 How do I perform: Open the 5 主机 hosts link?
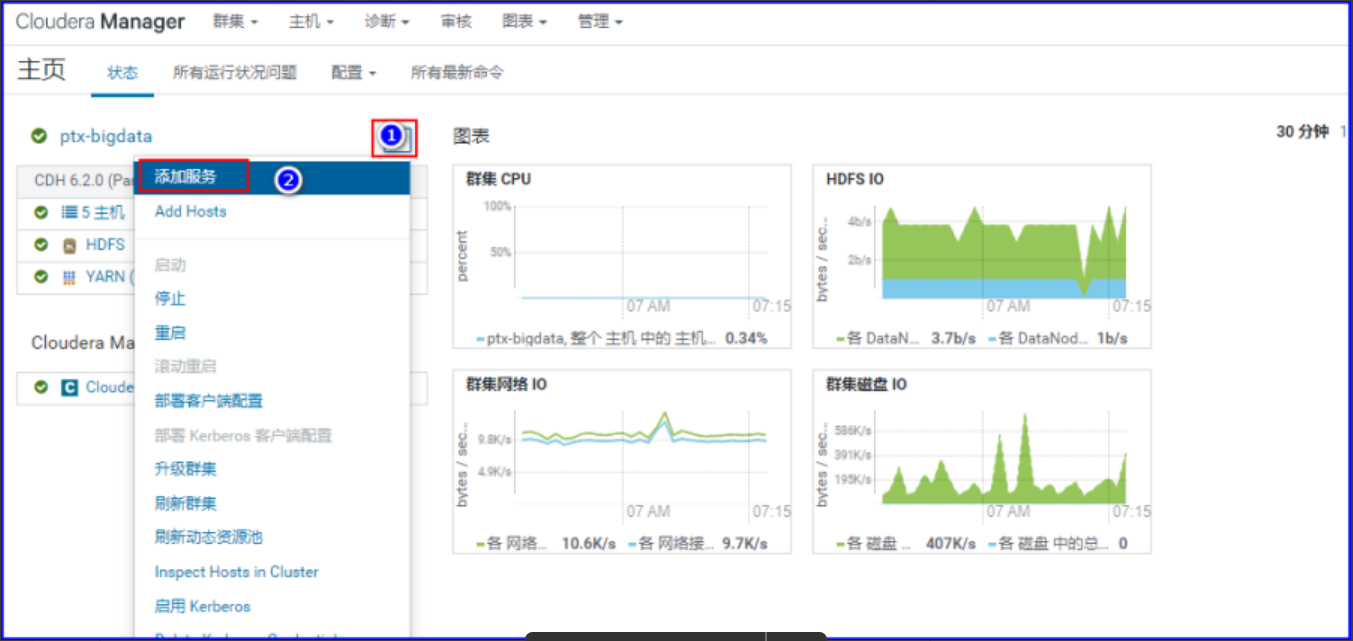click(103, 212)
